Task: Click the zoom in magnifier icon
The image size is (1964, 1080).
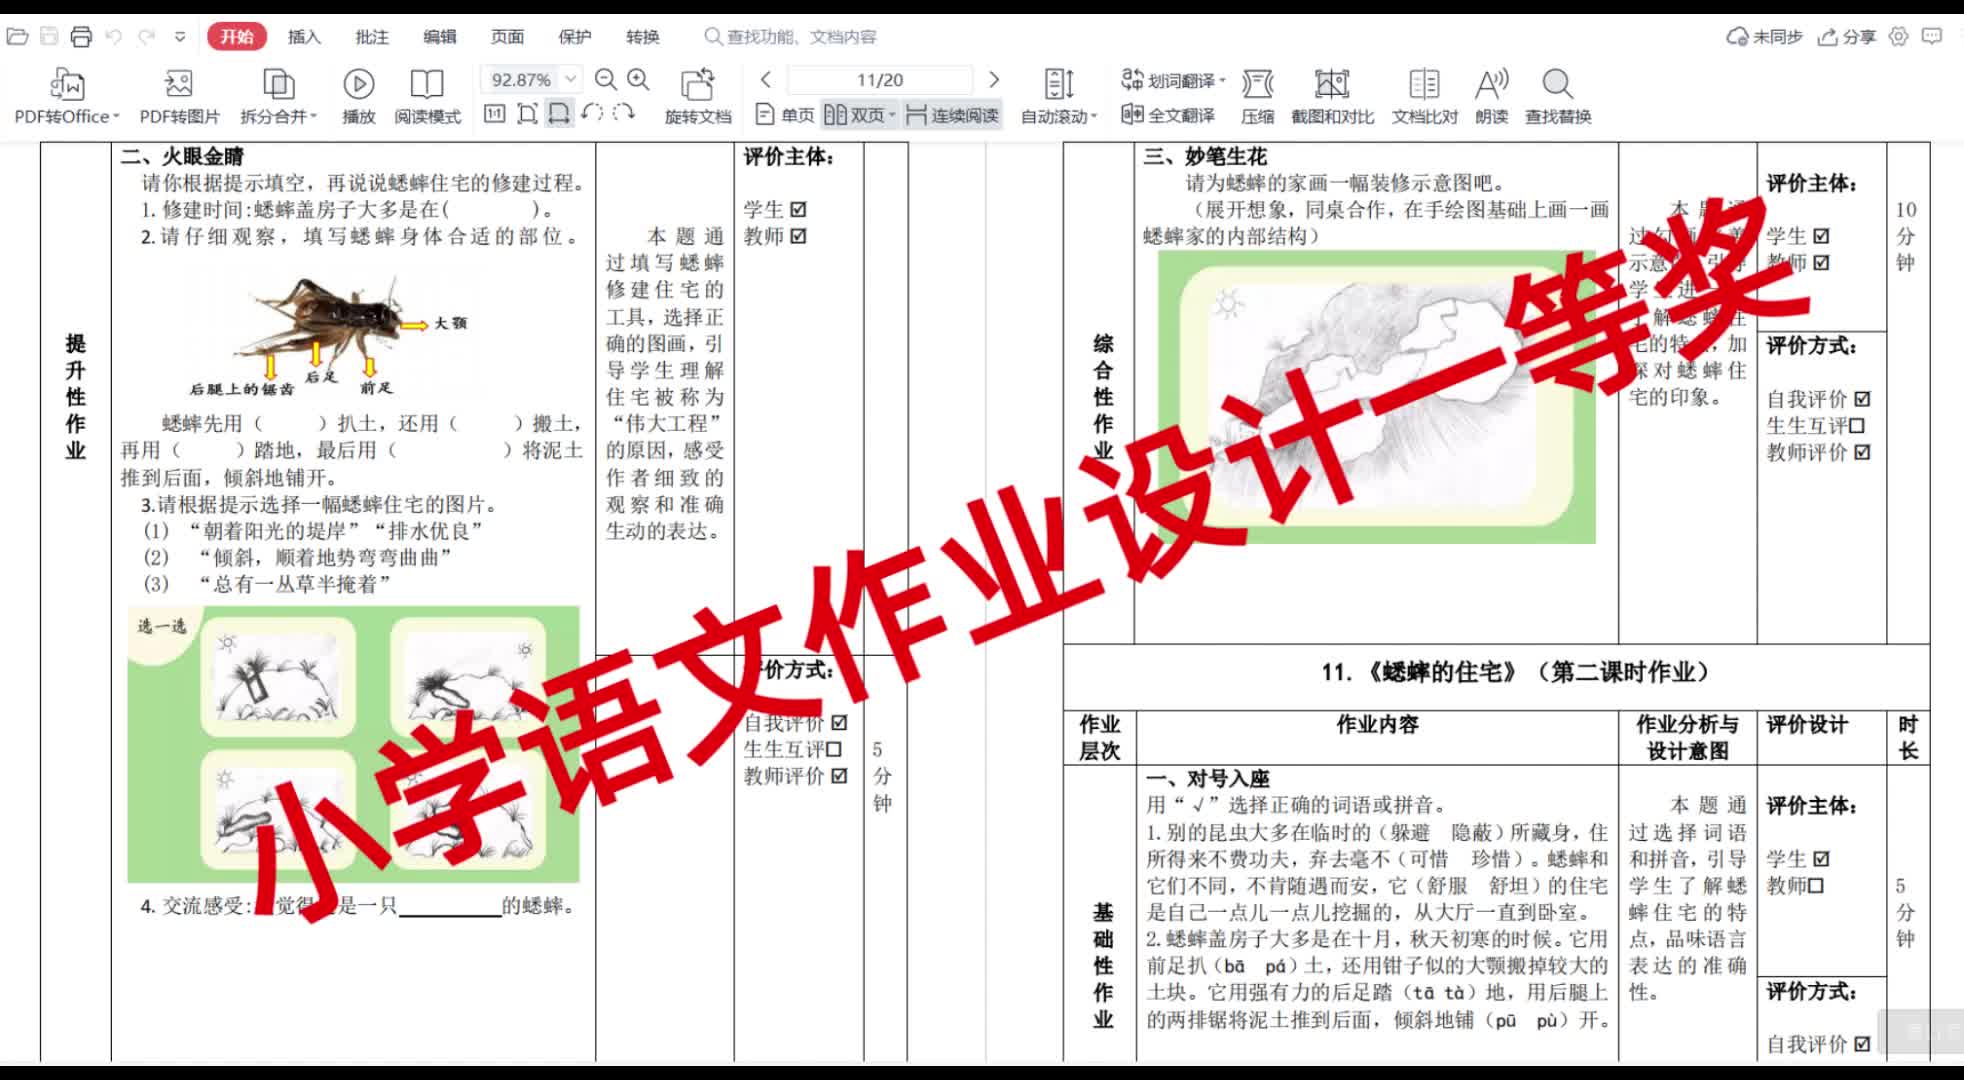Action: tap(638, 80)
